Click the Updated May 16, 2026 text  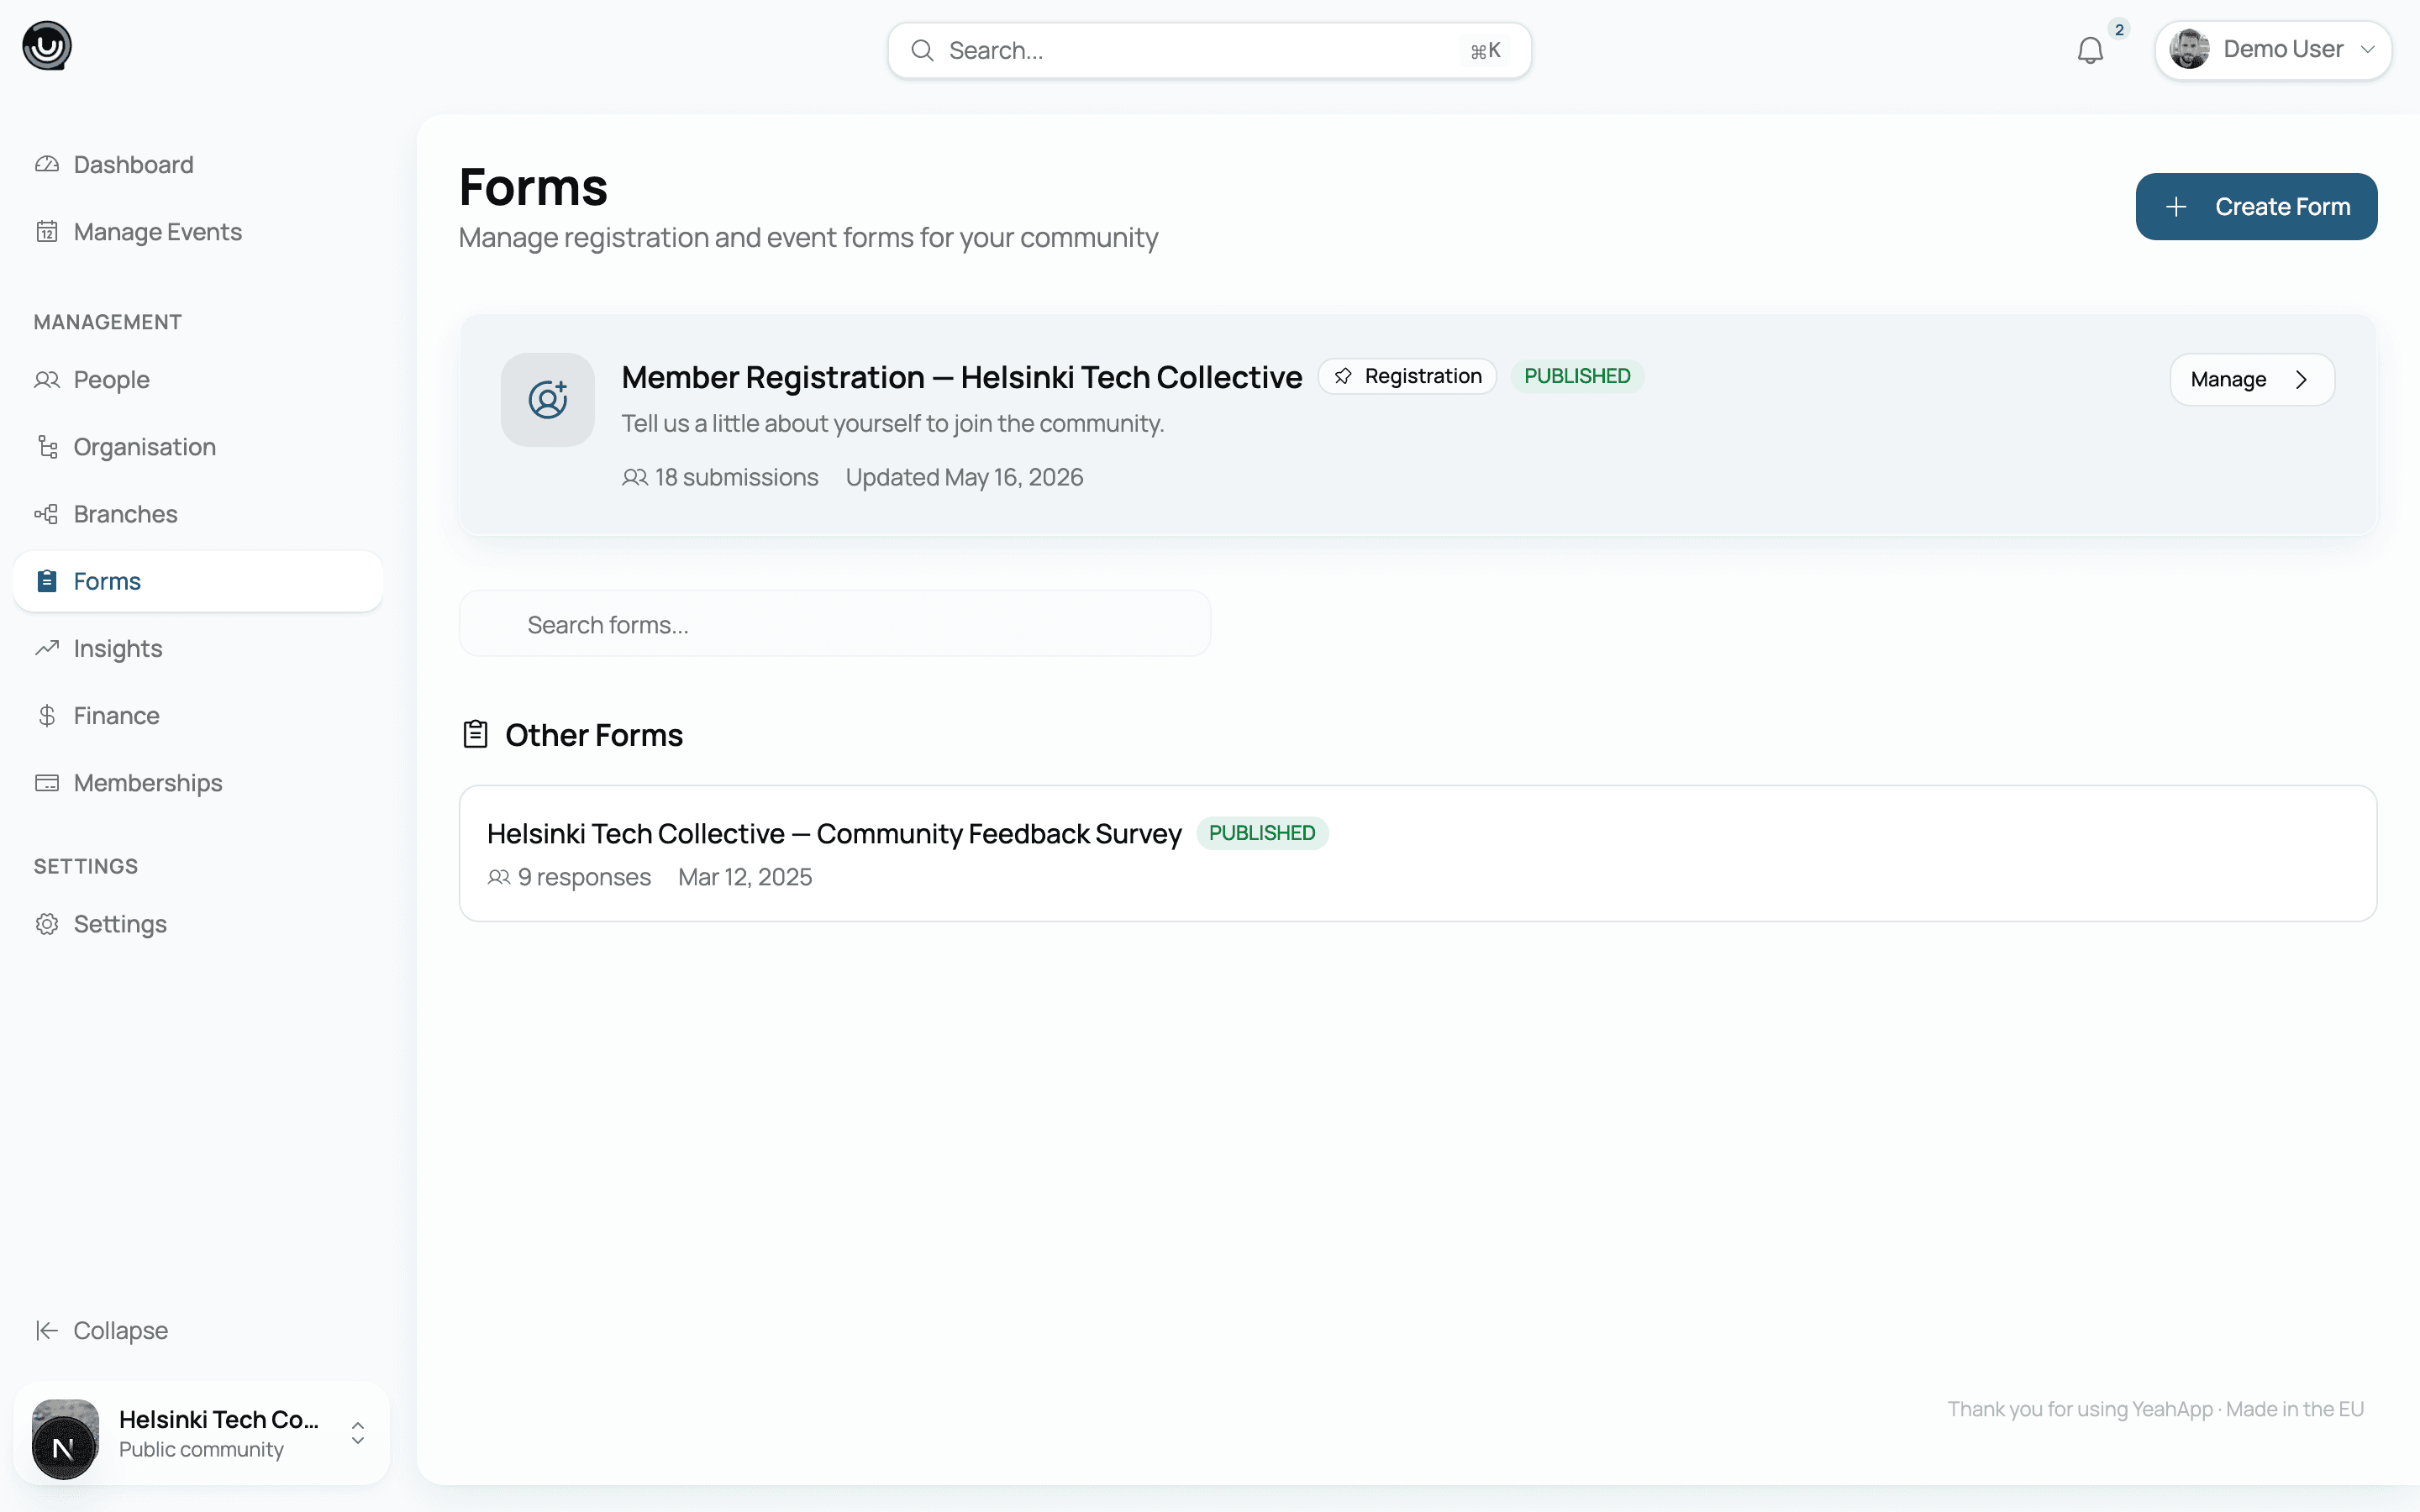pyautogui.click(x=964, y=478)
